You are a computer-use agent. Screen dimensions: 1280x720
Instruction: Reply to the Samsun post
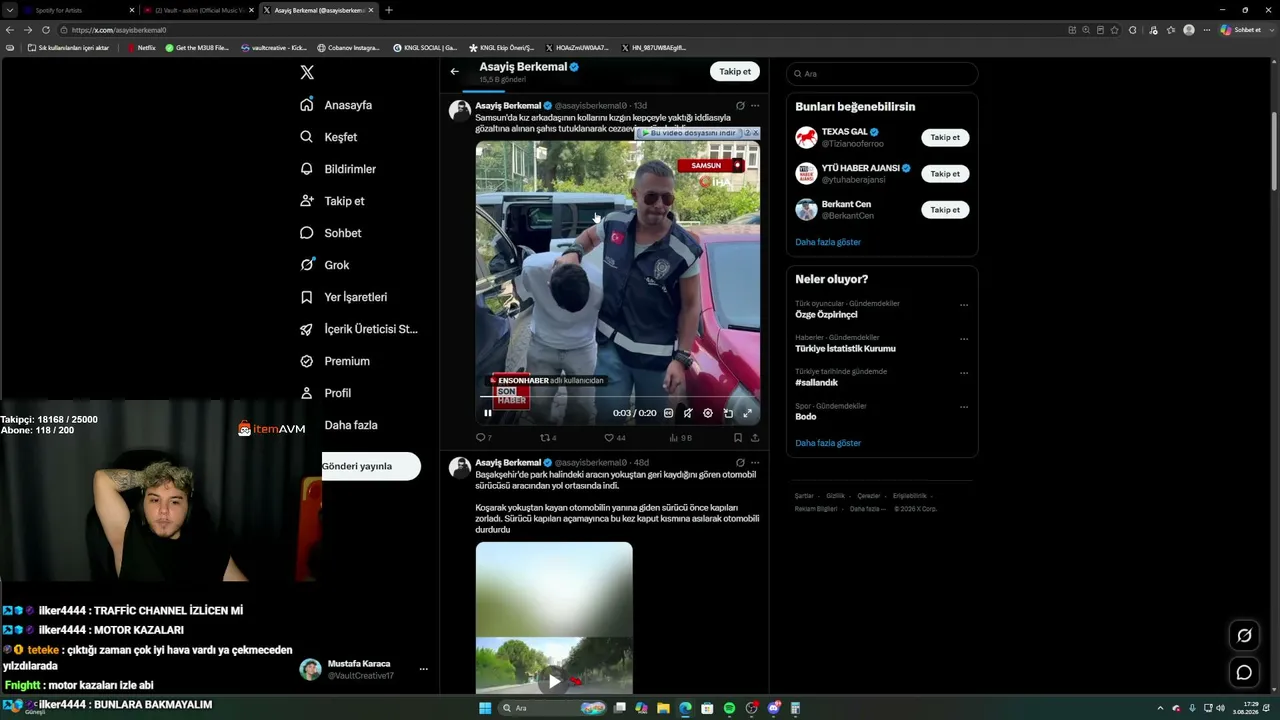pos(483,437)
